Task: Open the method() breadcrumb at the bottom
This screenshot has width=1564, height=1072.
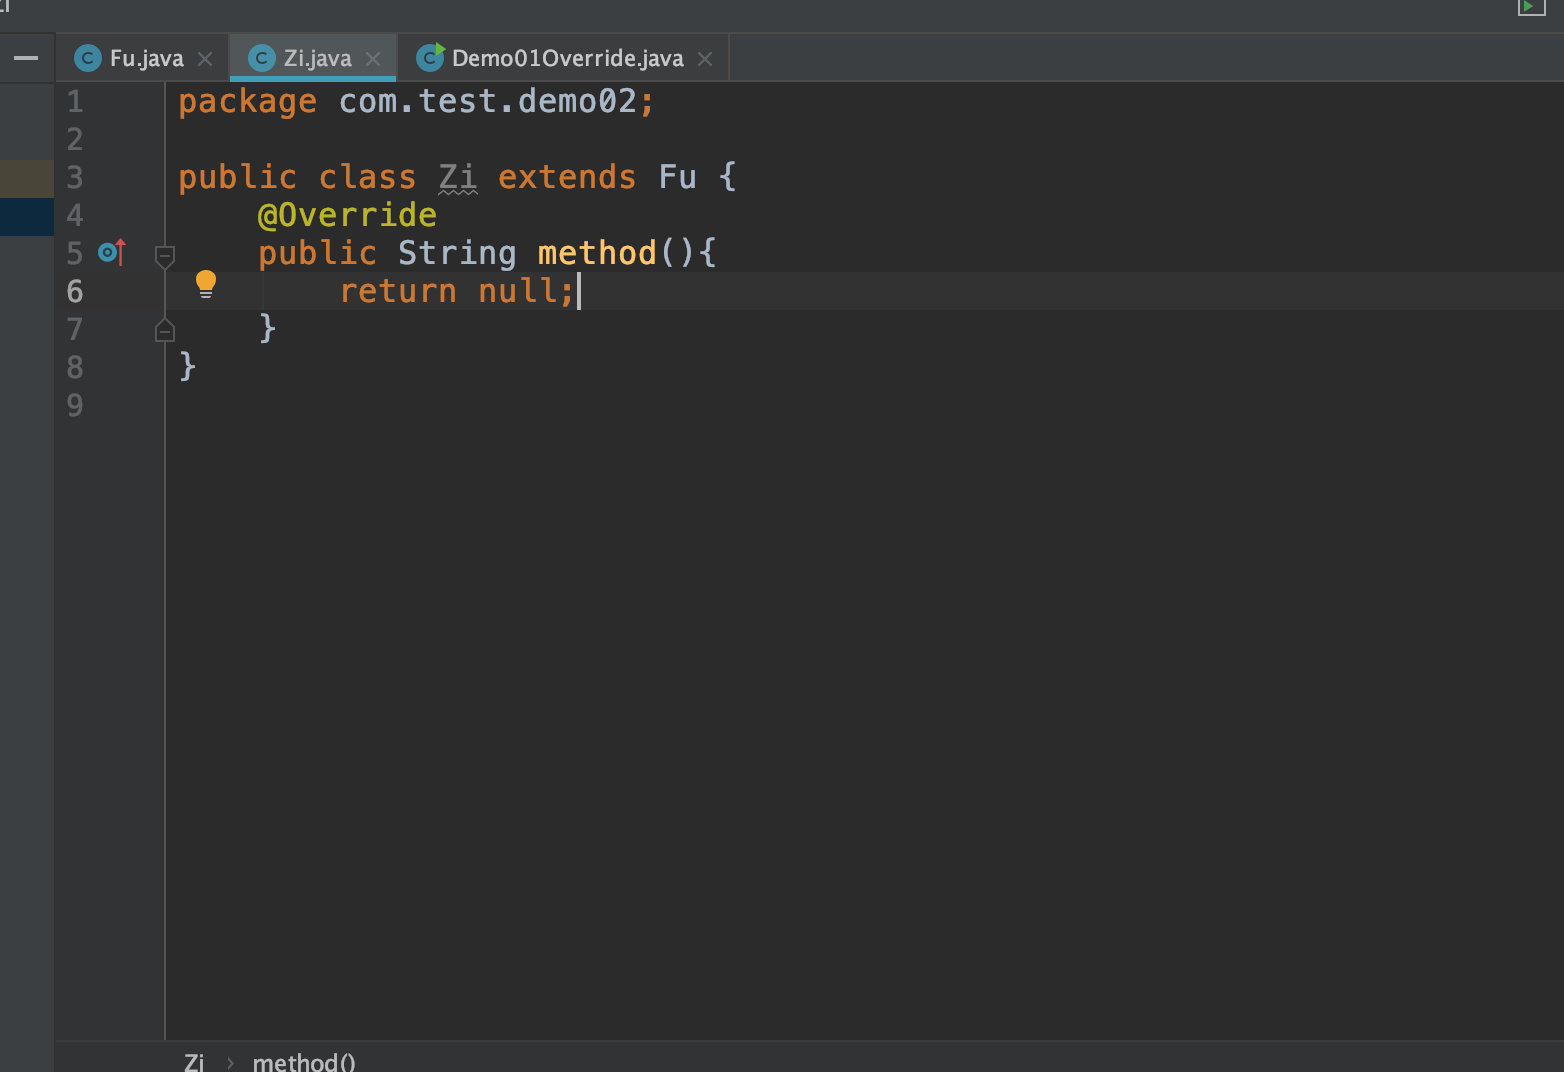Action: click(303, 1062)
